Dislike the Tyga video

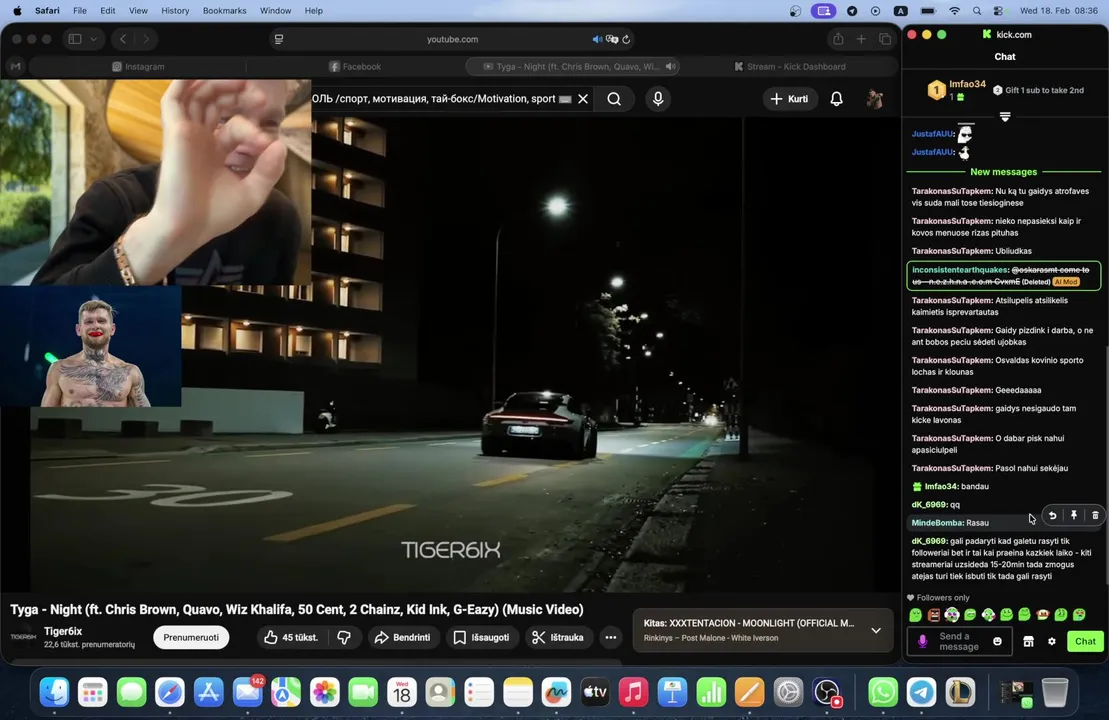pyautogui.click(x=344, y=637)
